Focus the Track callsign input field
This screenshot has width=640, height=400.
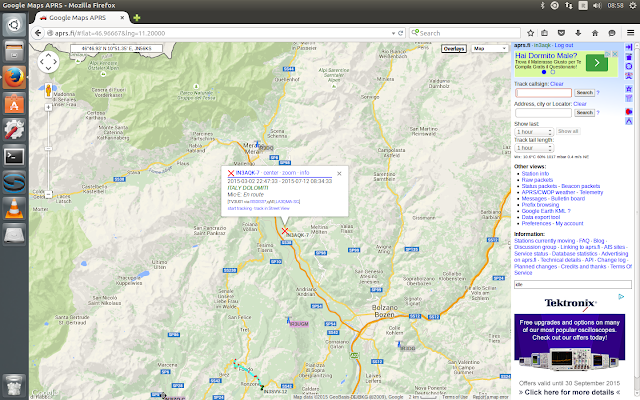543,93
